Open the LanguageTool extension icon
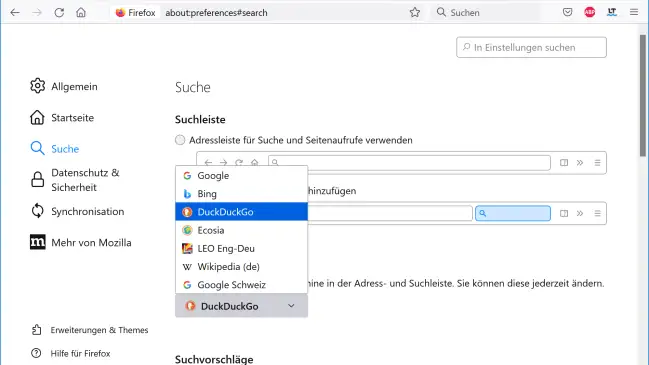The image size is (649, 365). (612, 12)
